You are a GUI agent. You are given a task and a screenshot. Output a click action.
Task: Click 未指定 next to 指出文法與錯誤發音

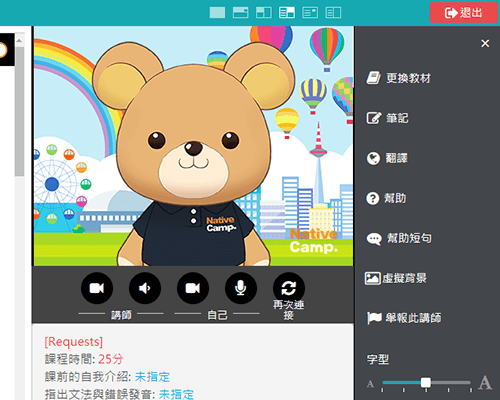pos(176,394)
